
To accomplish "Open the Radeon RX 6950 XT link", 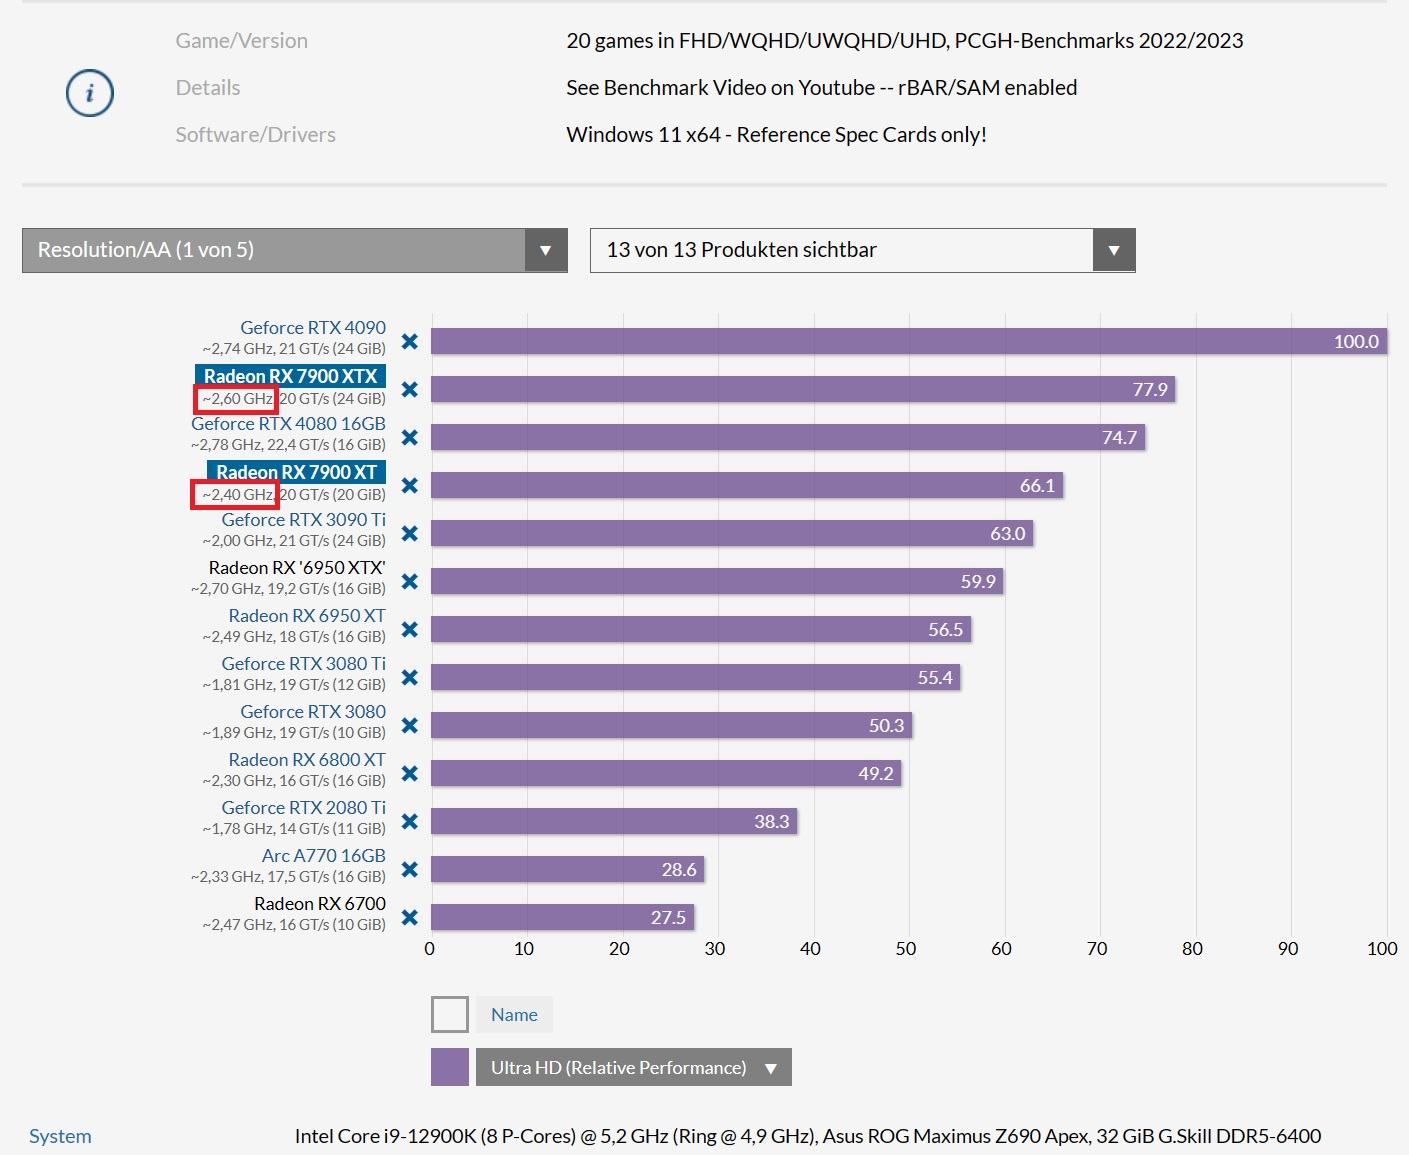I will click(x=307, y=616).
